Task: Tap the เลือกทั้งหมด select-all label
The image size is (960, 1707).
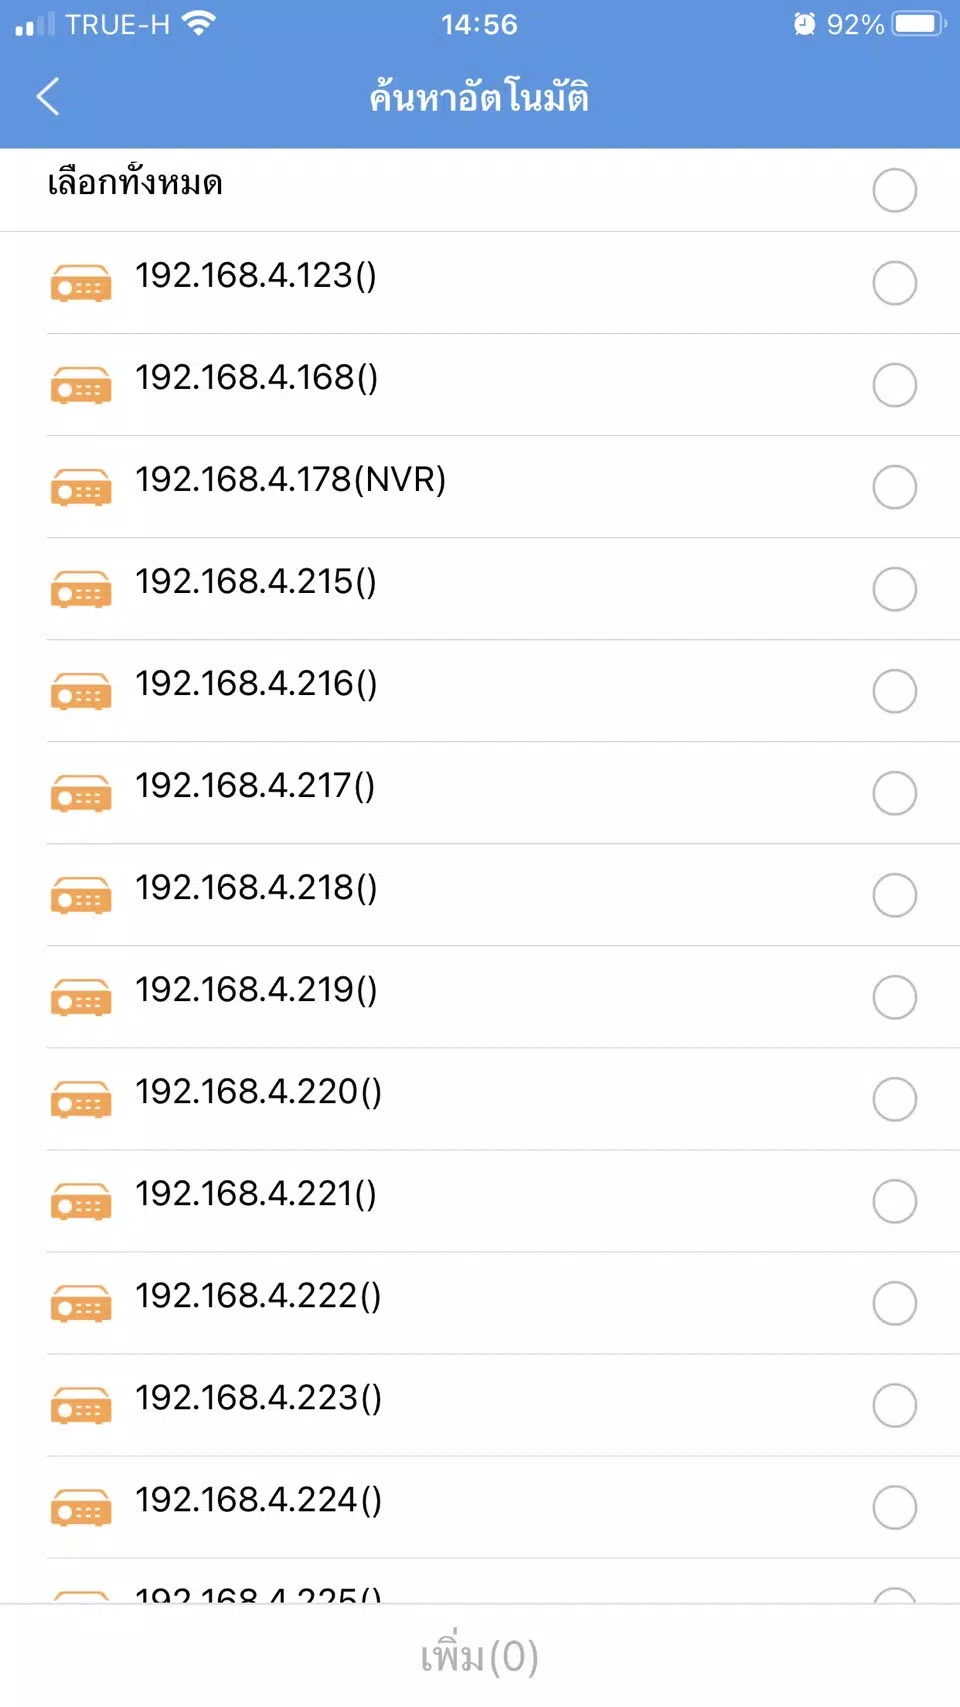Action: (x=135, y=184)
